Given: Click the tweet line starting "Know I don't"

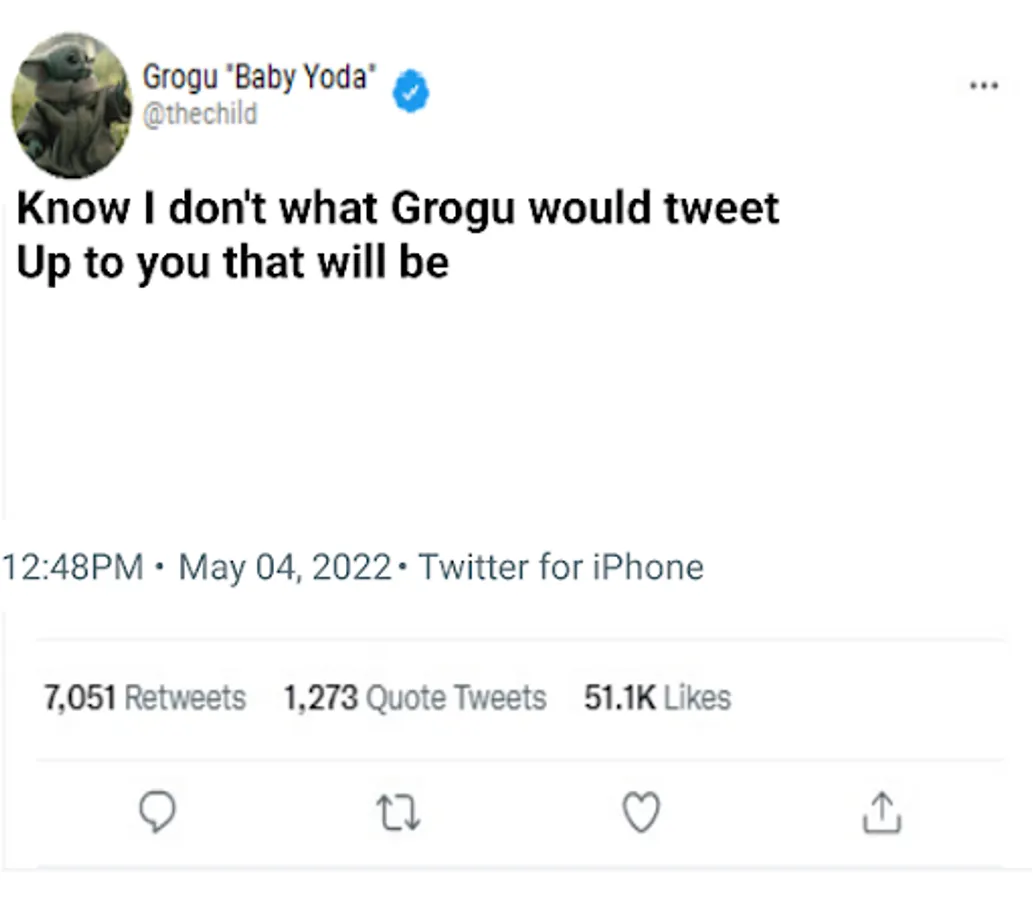Looking at the screenshot, I should 397,209.
